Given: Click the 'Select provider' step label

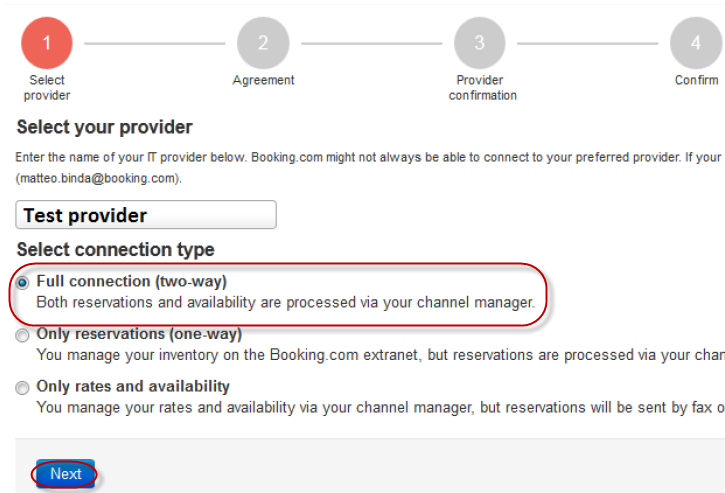Looking at the screenshot, I should tap(47, 87).
